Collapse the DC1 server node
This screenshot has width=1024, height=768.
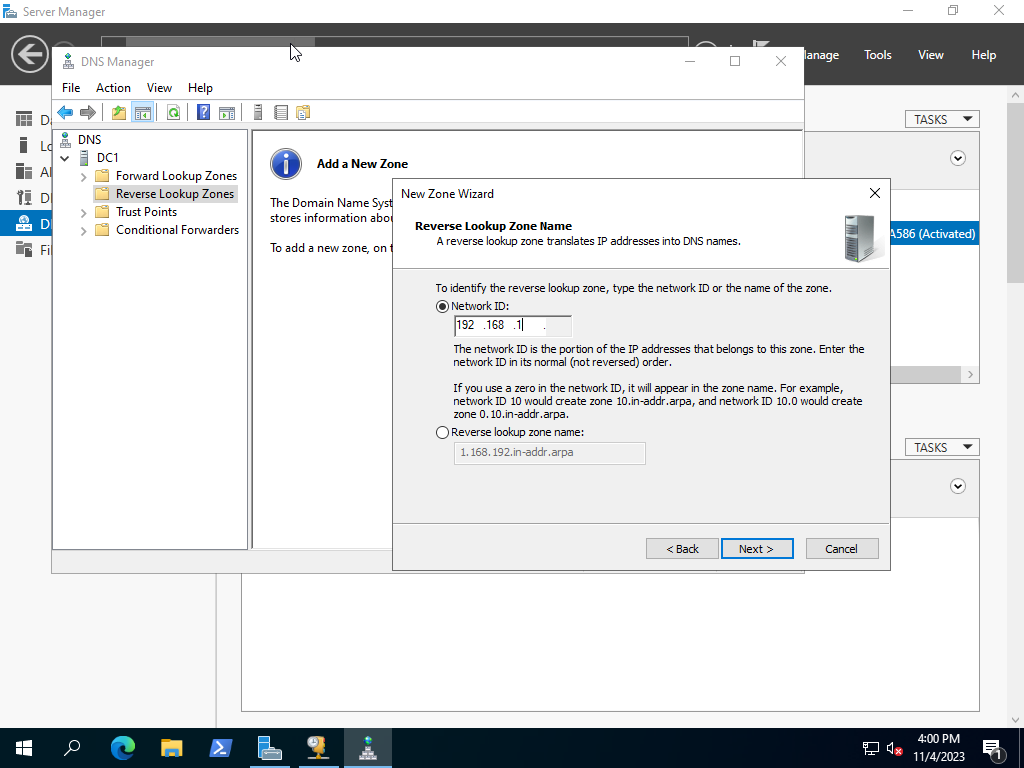click(x=65, y=158)
